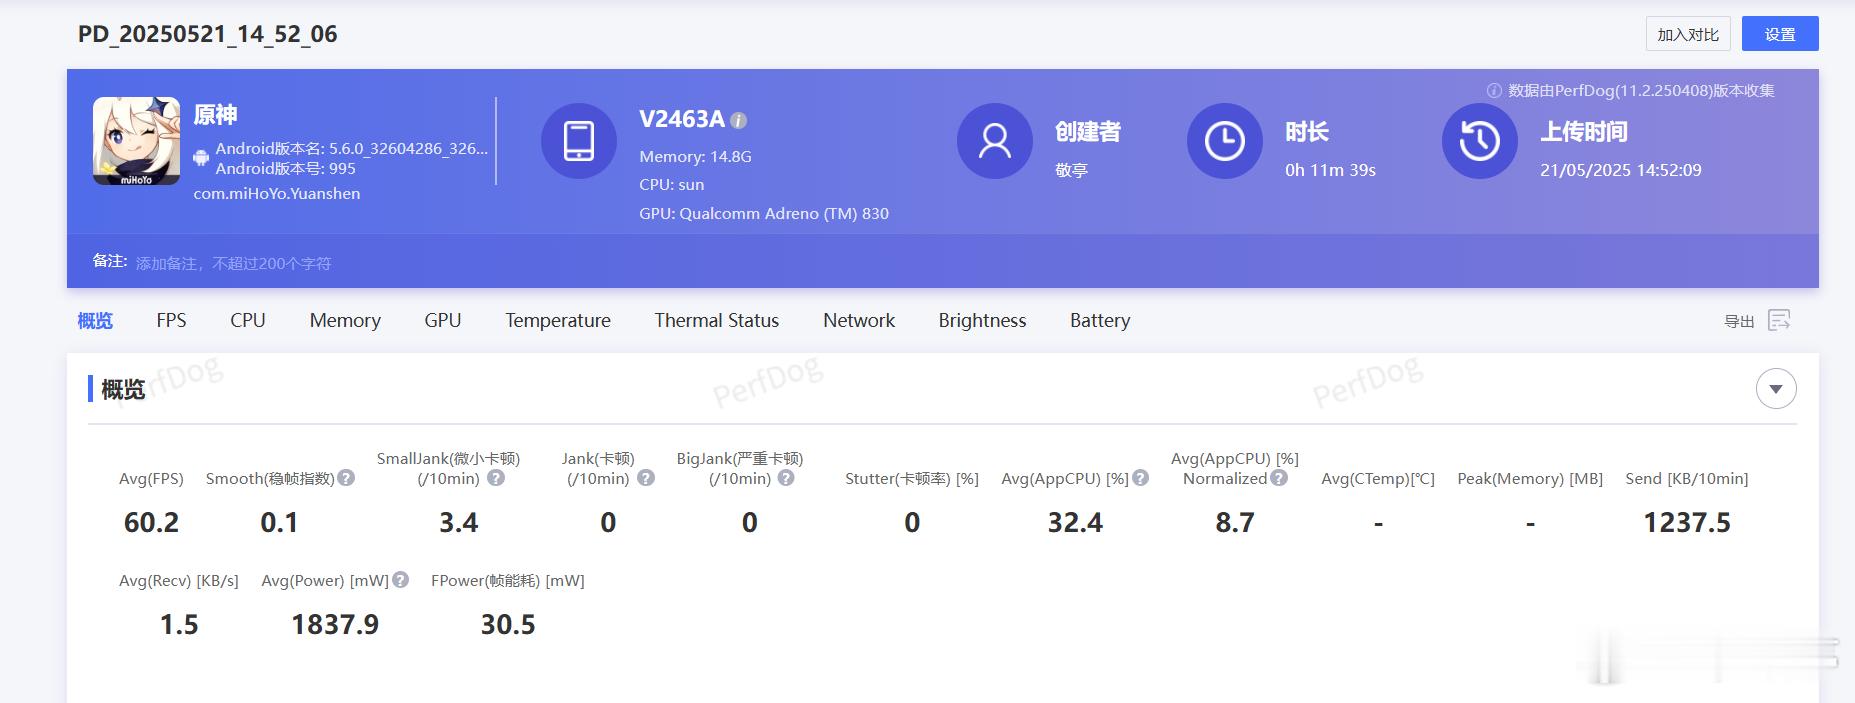Open the Brightness tab
1855x703 pixels.
point(982,320)
